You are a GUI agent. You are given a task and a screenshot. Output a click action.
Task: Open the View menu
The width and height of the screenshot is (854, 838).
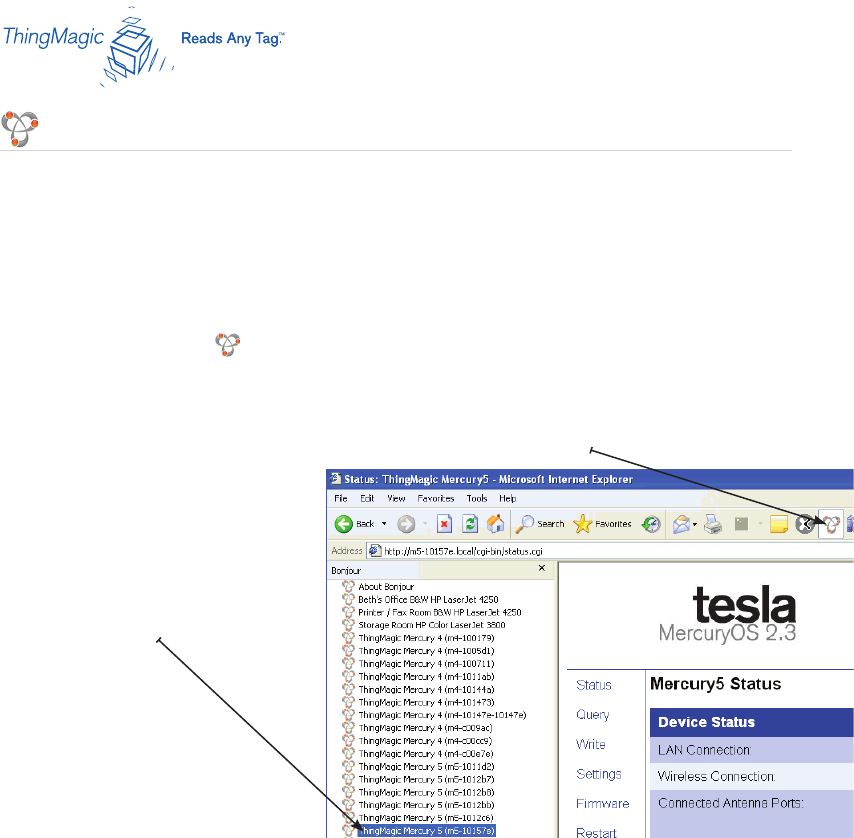tap(396, 498)
